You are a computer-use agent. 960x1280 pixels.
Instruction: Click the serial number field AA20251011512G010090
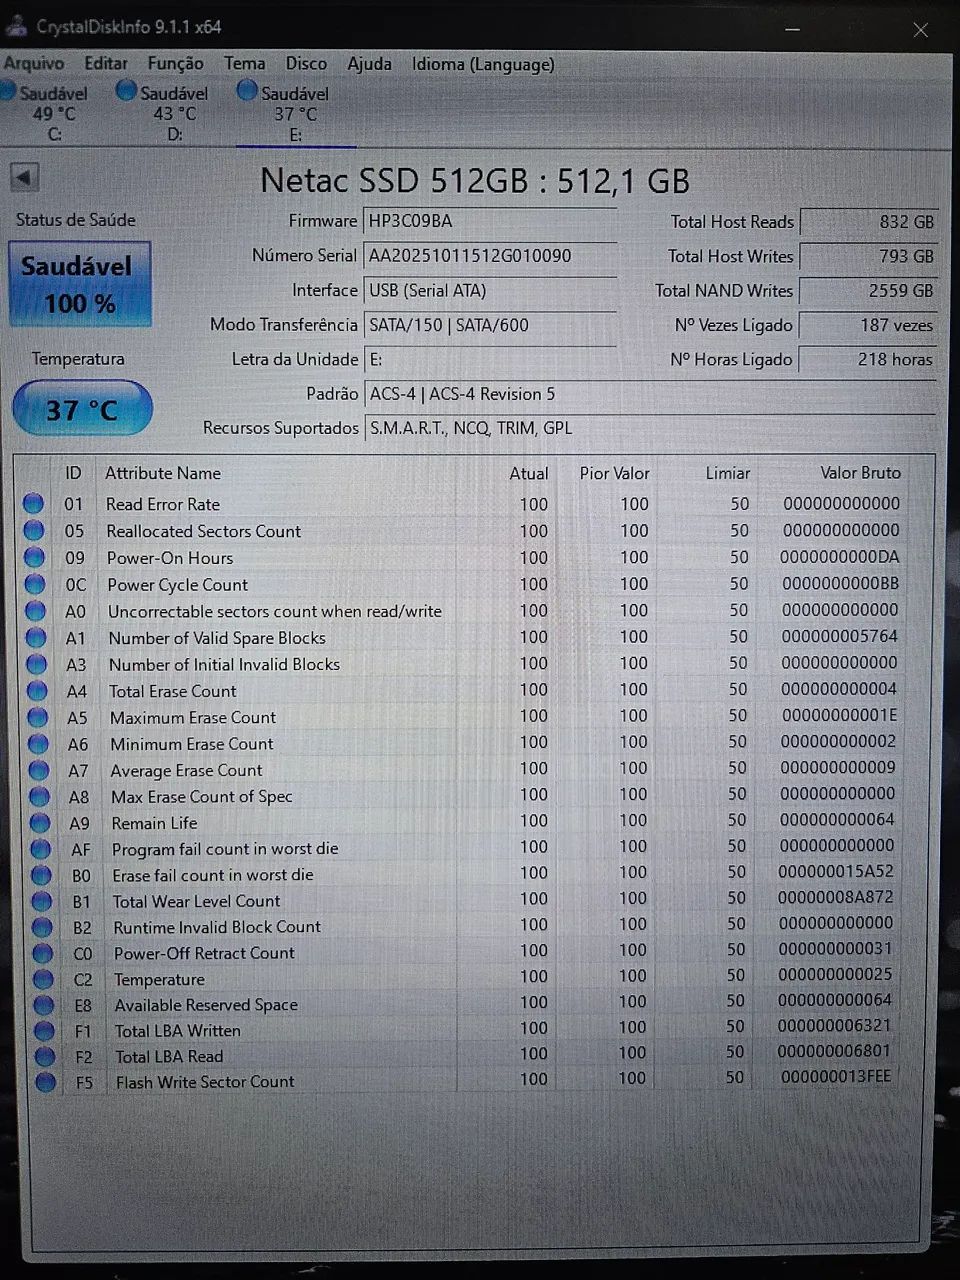click(x=490, y=256)
